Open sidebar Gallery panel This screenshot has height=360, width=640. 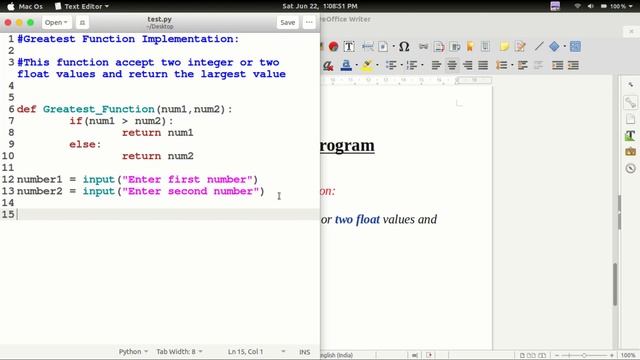631,151
